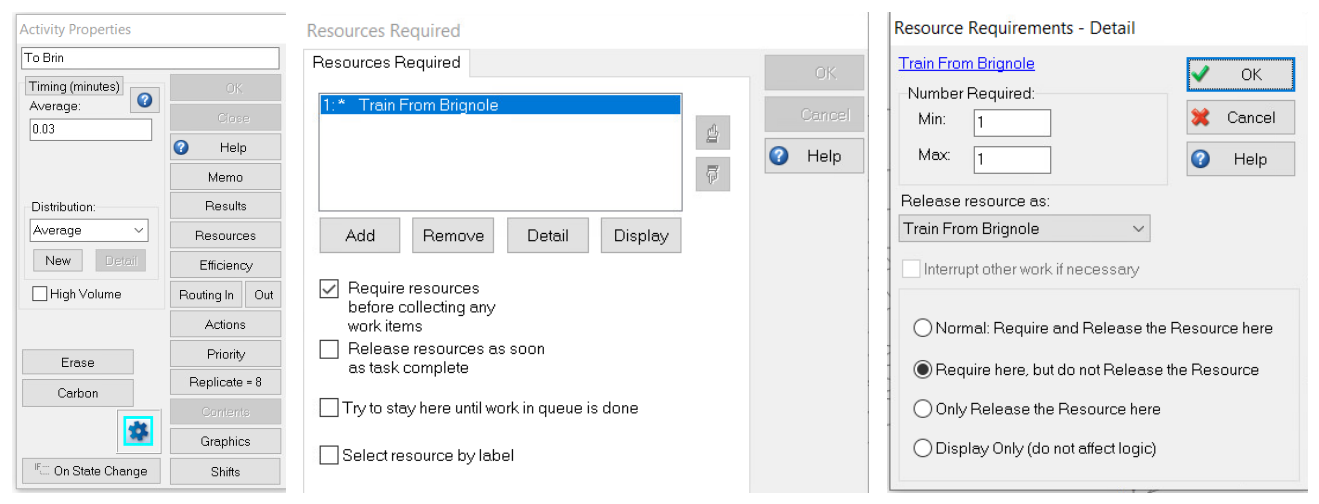Select Train From Brignole row in resource list
Image resolution: width=1319 pixels, height=504 pixels.
click(x=500, y=105)
